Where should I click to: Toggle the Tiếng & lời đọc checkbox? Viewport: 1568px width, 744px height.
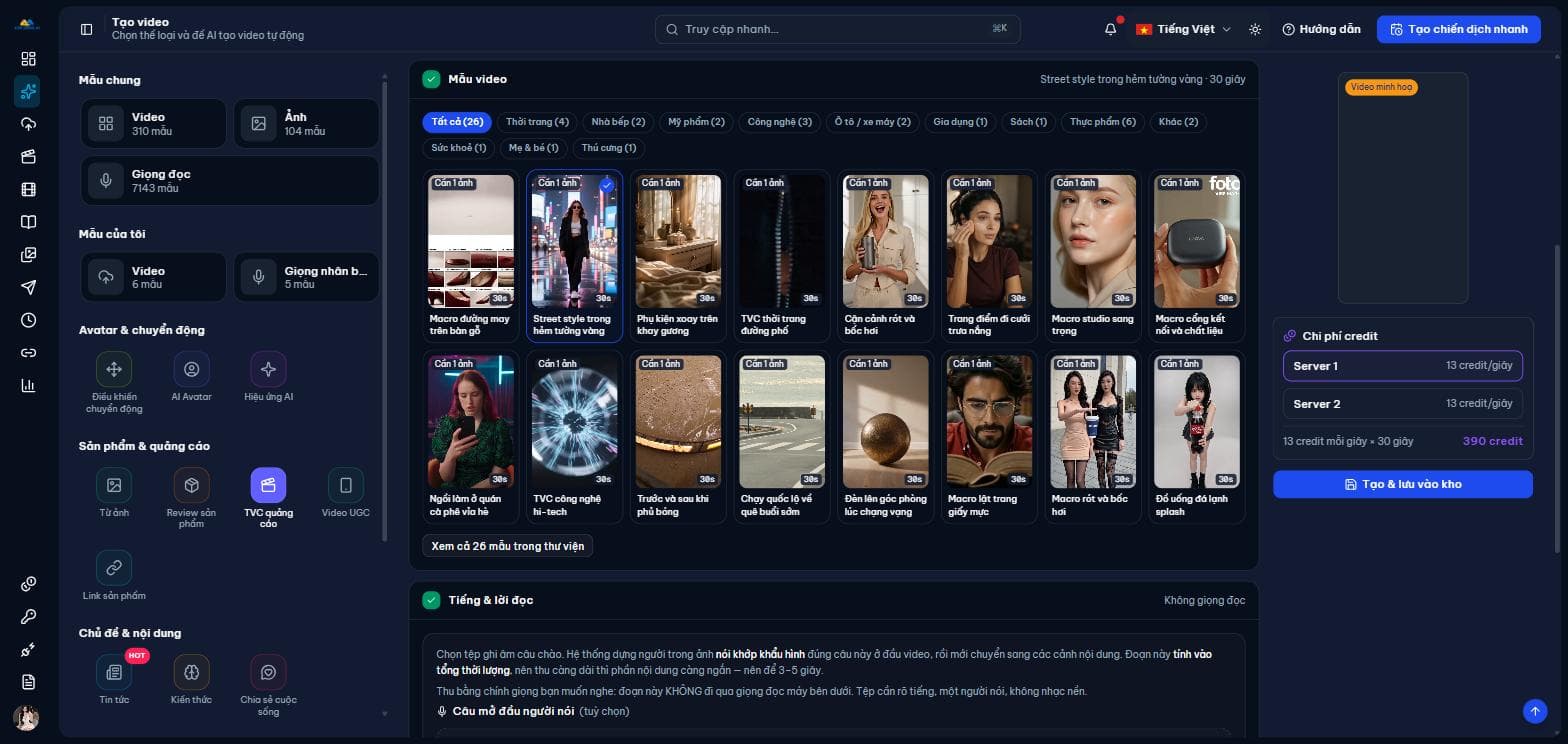(431, 600)
